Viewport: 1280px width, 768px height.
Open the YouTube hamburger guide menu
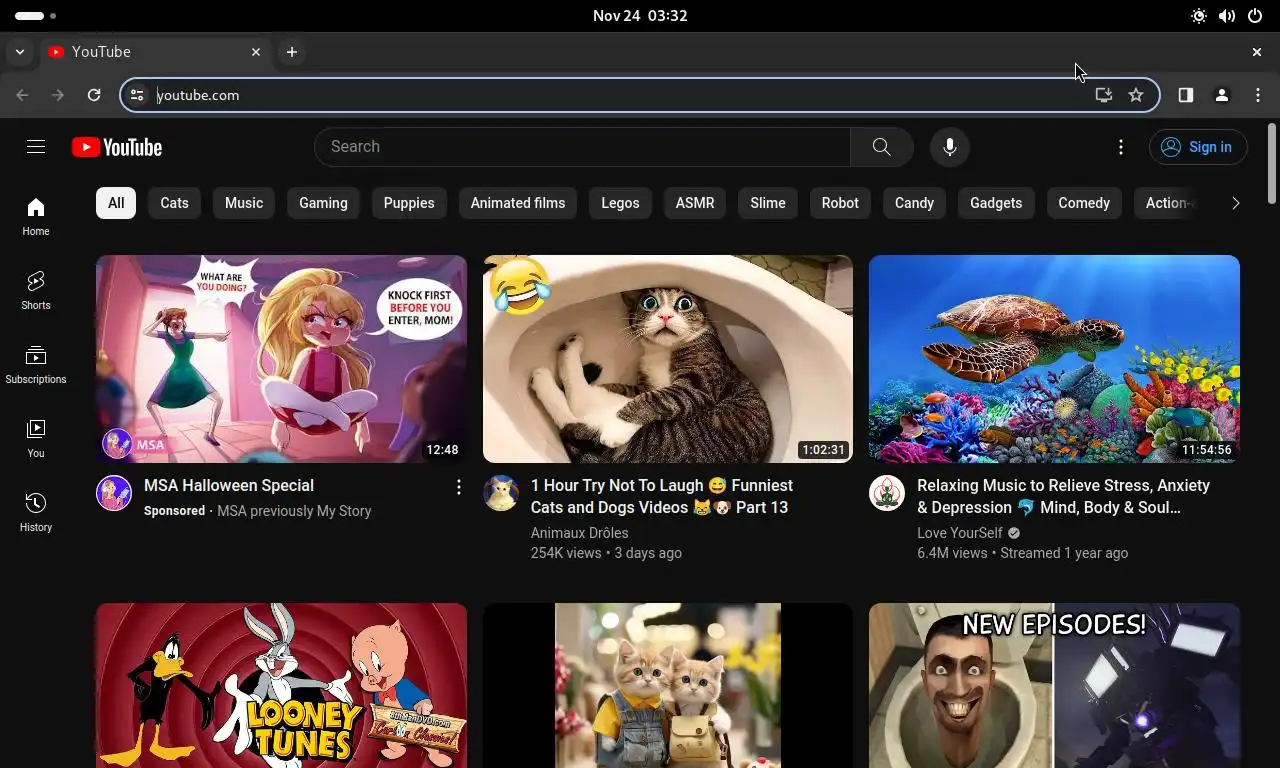[x=36, y=147]
